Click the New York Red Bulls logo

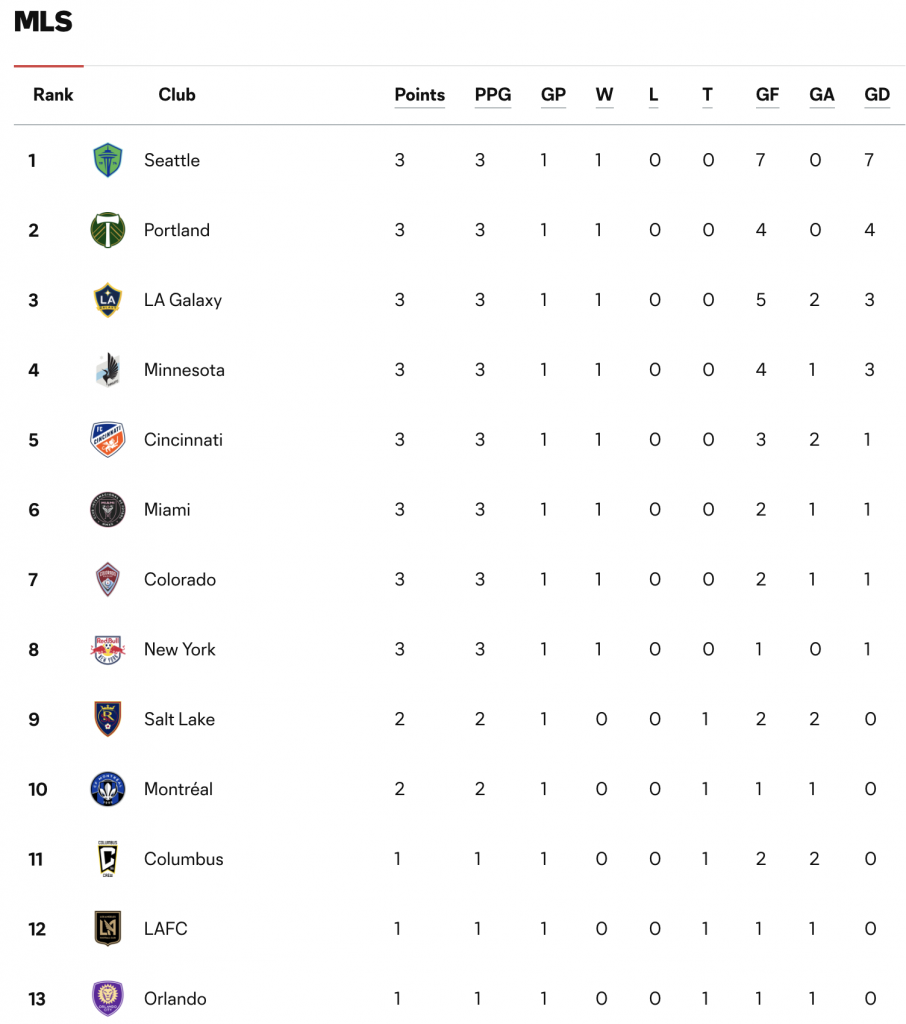(x=107, y=649)
